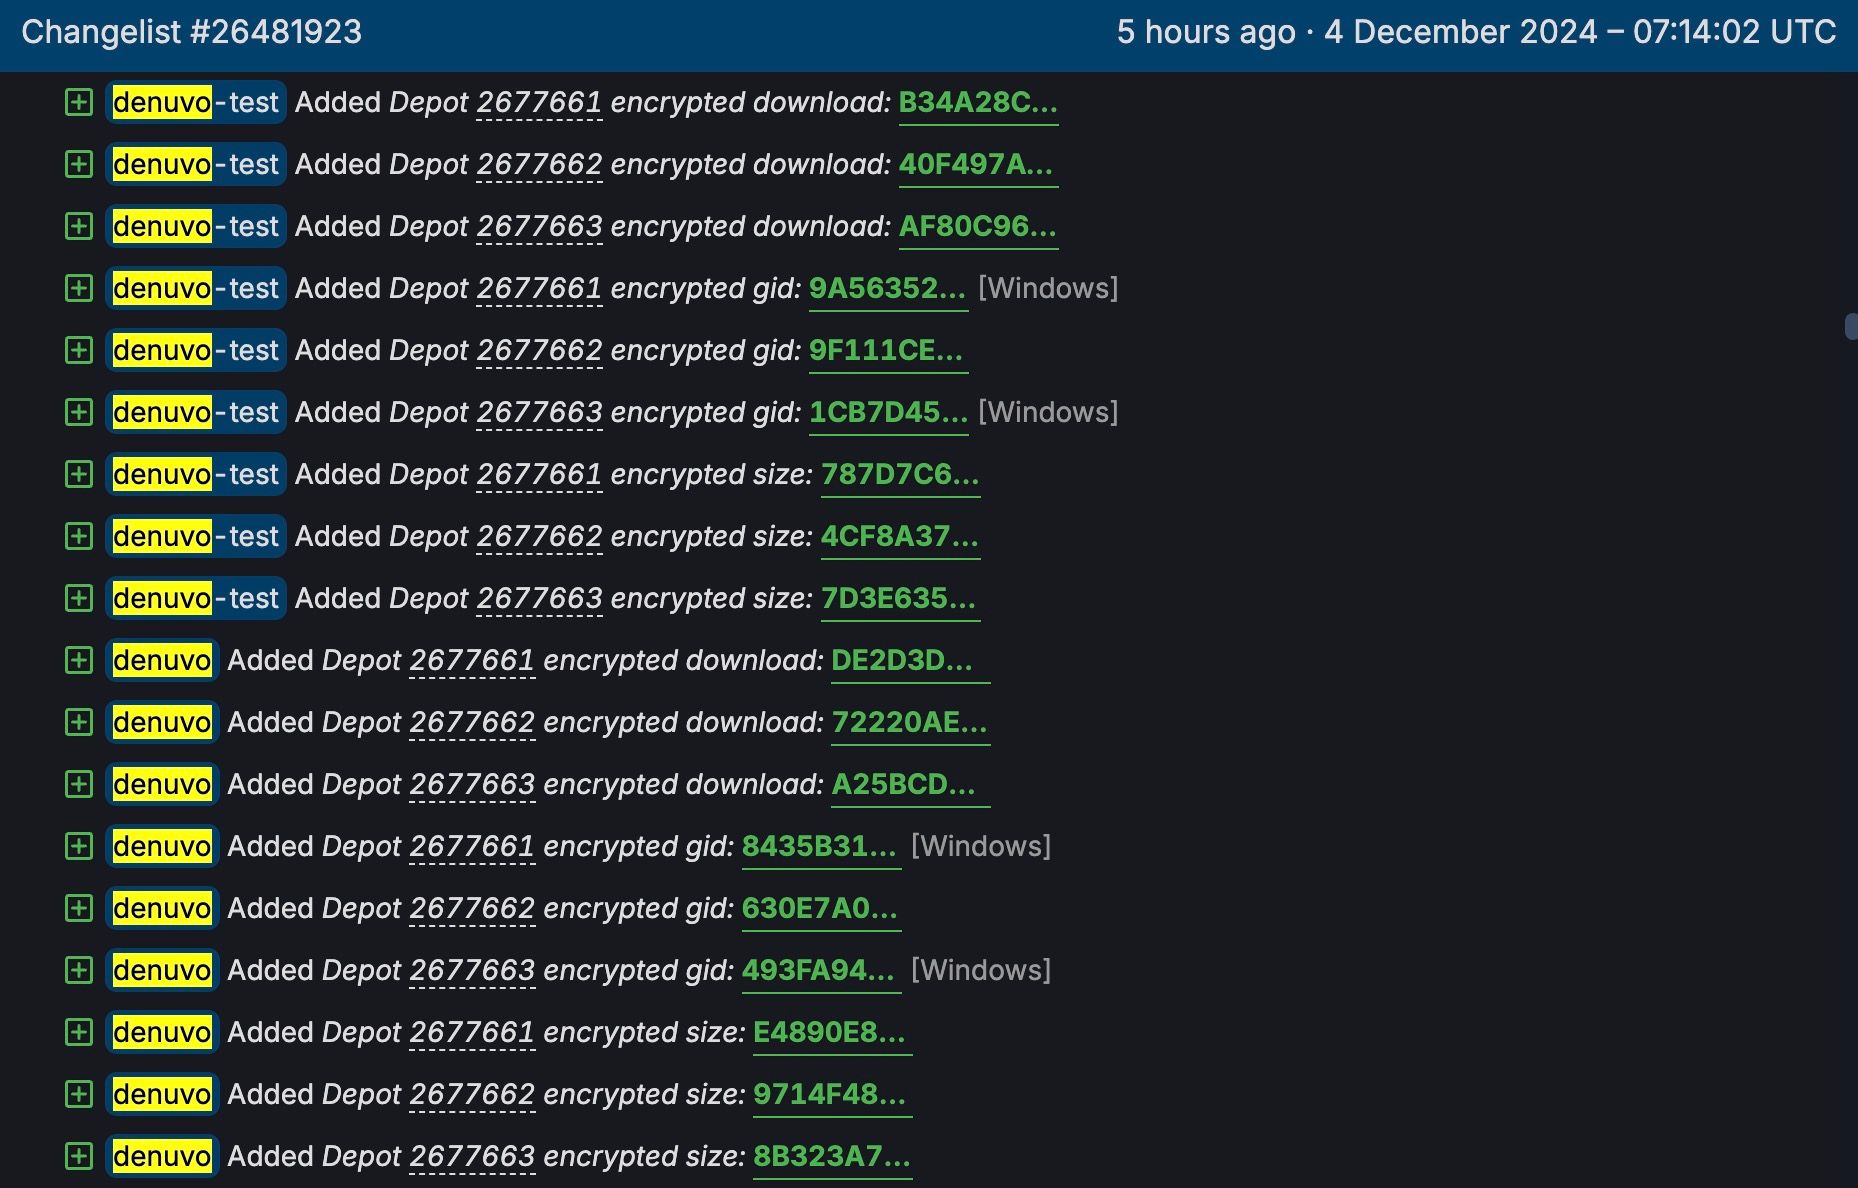Click hash link 1CB7D45
1858x1188 pixels.
887,412
